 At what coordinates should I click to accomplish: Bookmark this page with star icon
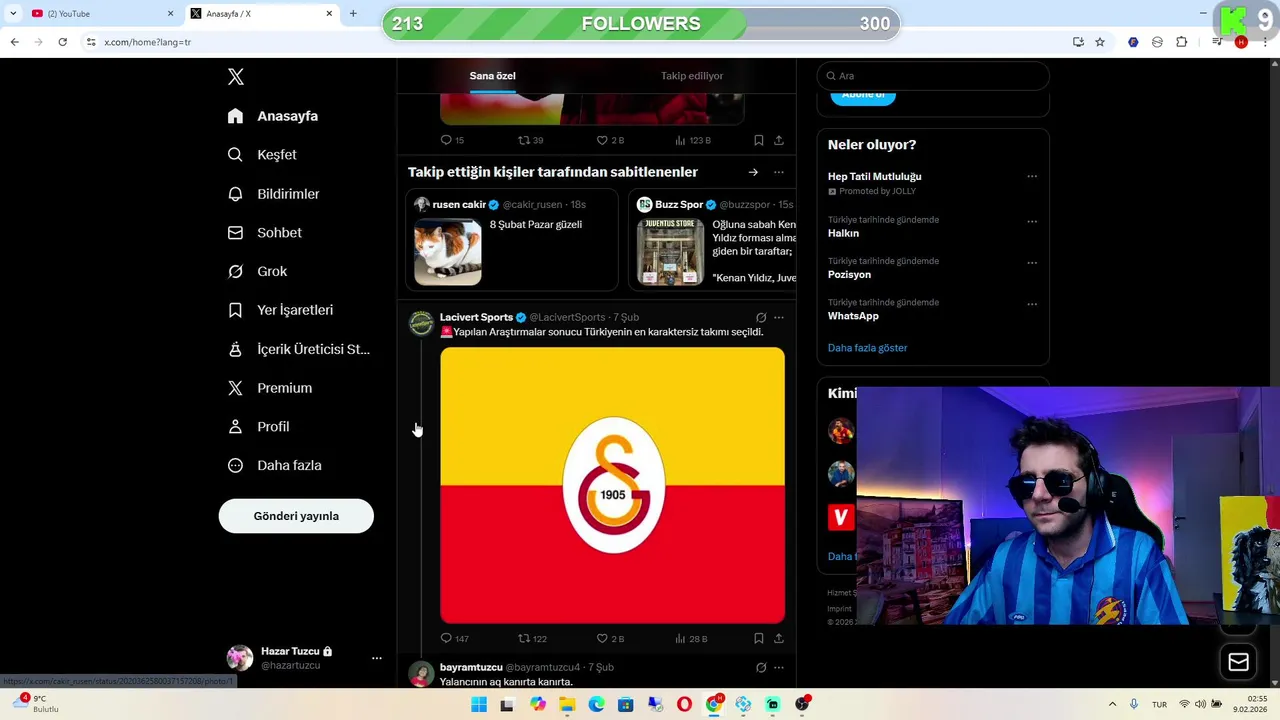1100,42
